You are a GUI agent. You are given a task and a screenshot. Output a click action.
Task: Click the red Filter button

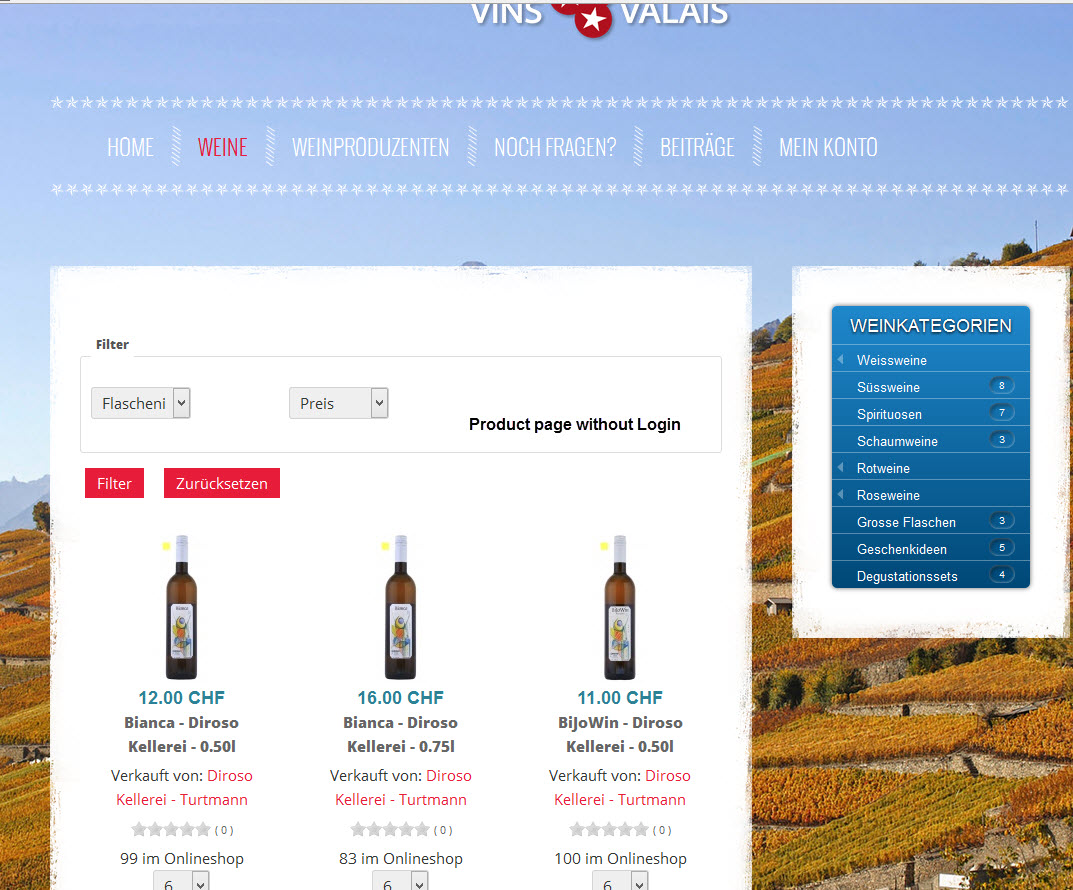pos(114,483)
